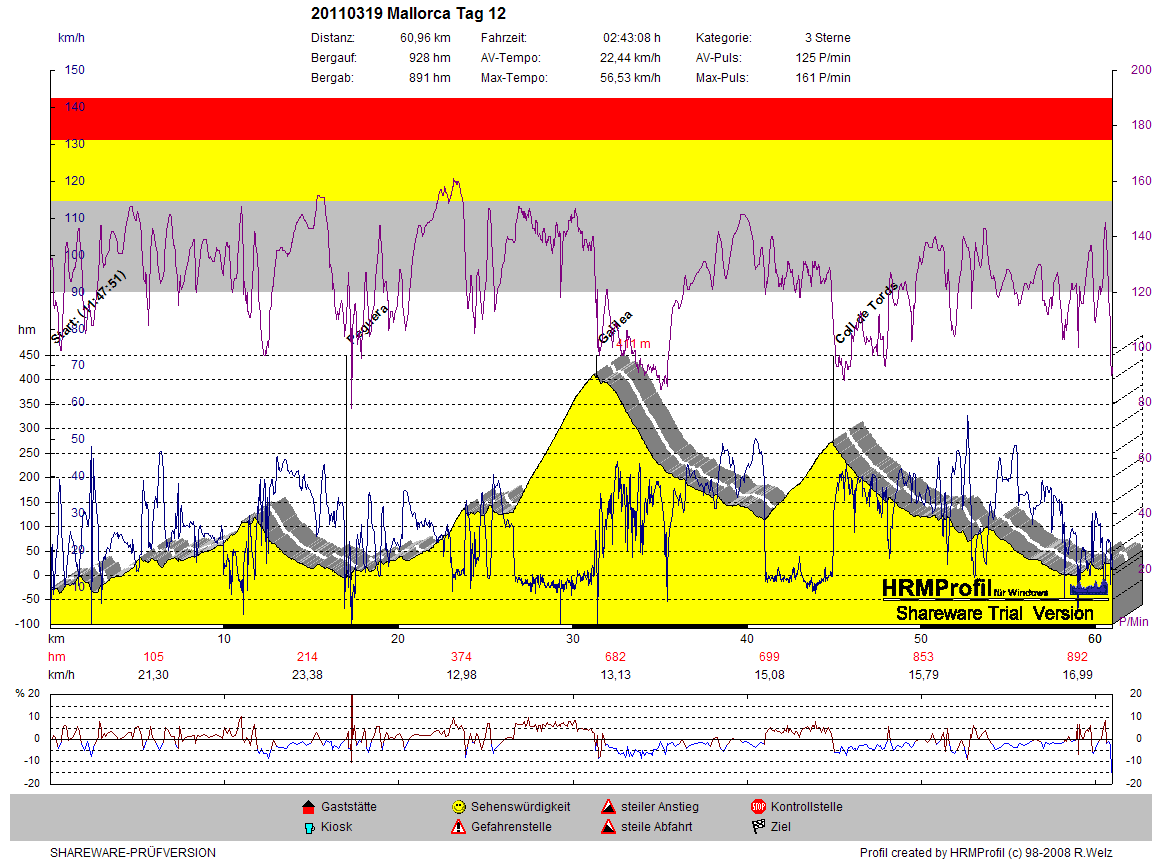1162x859 pixels.
Task: Click the Max-Puls value 161 P/min
Action: pyautogui.click(x=823, y=78)
